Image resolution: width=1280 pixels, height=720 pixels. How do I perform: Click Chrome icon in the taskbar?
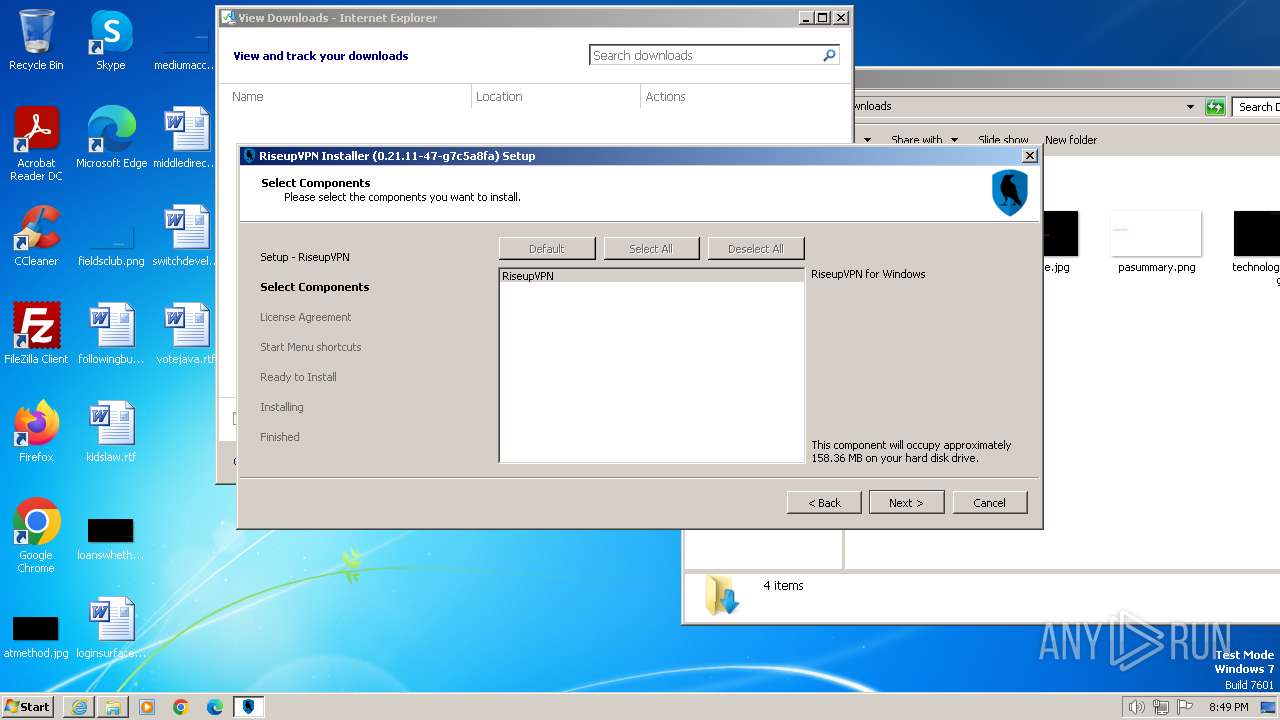(181, 707)
